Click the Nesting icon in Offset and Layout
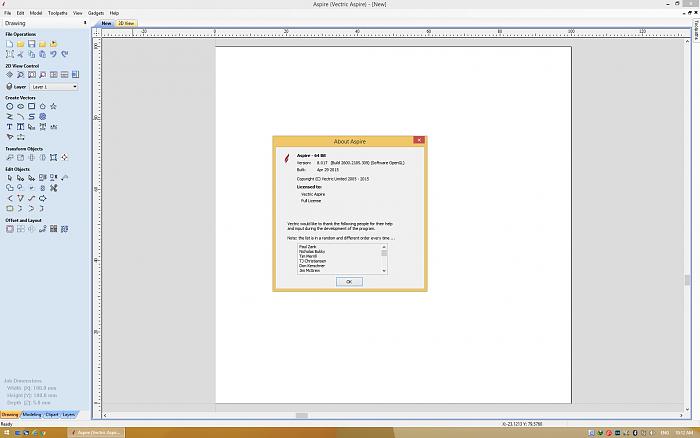The image size is (700, 438). click(64, 229)
